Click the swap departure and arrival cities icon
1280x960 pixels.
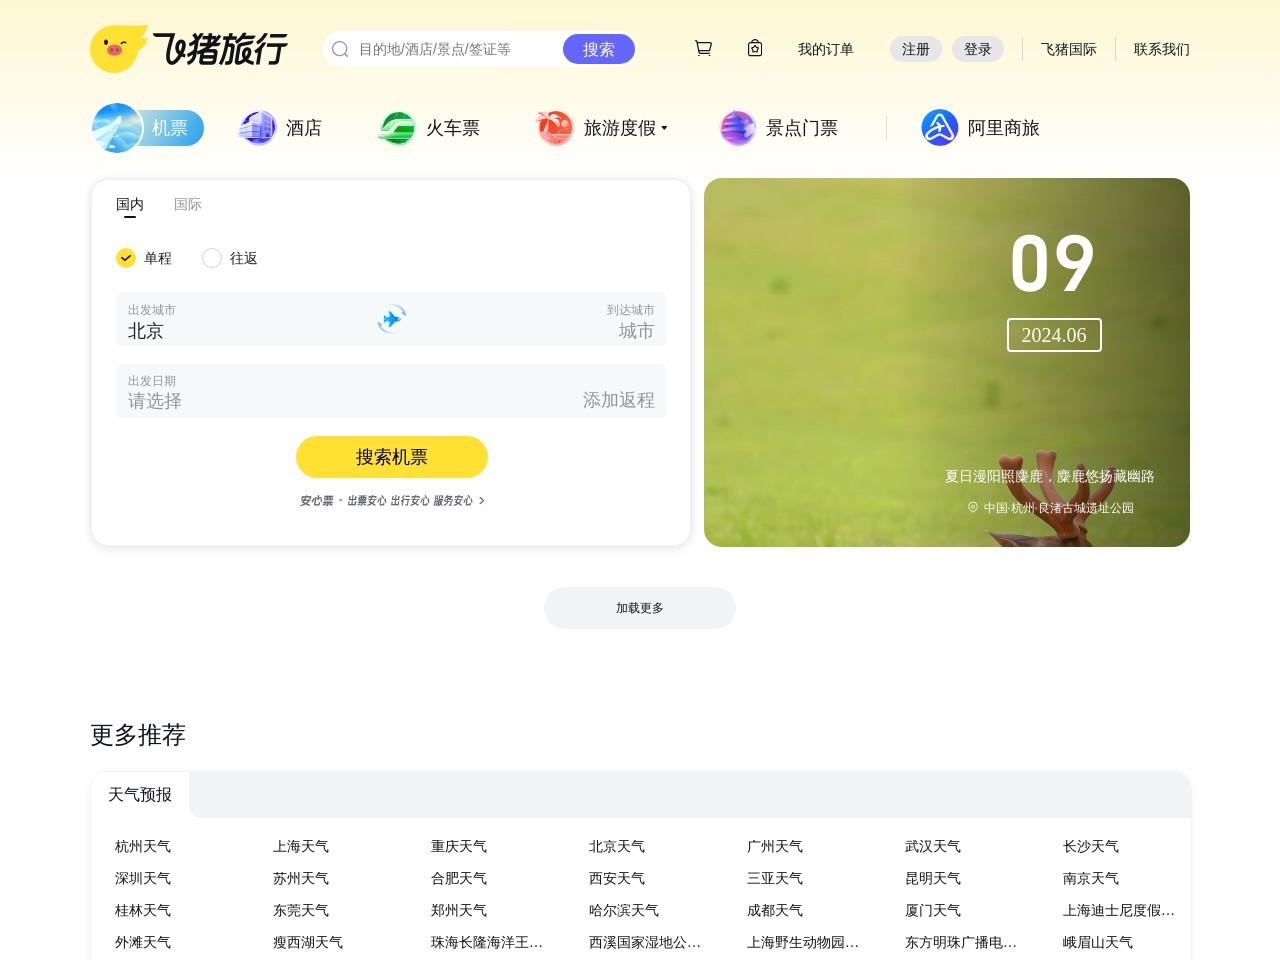tap(391, 319)
